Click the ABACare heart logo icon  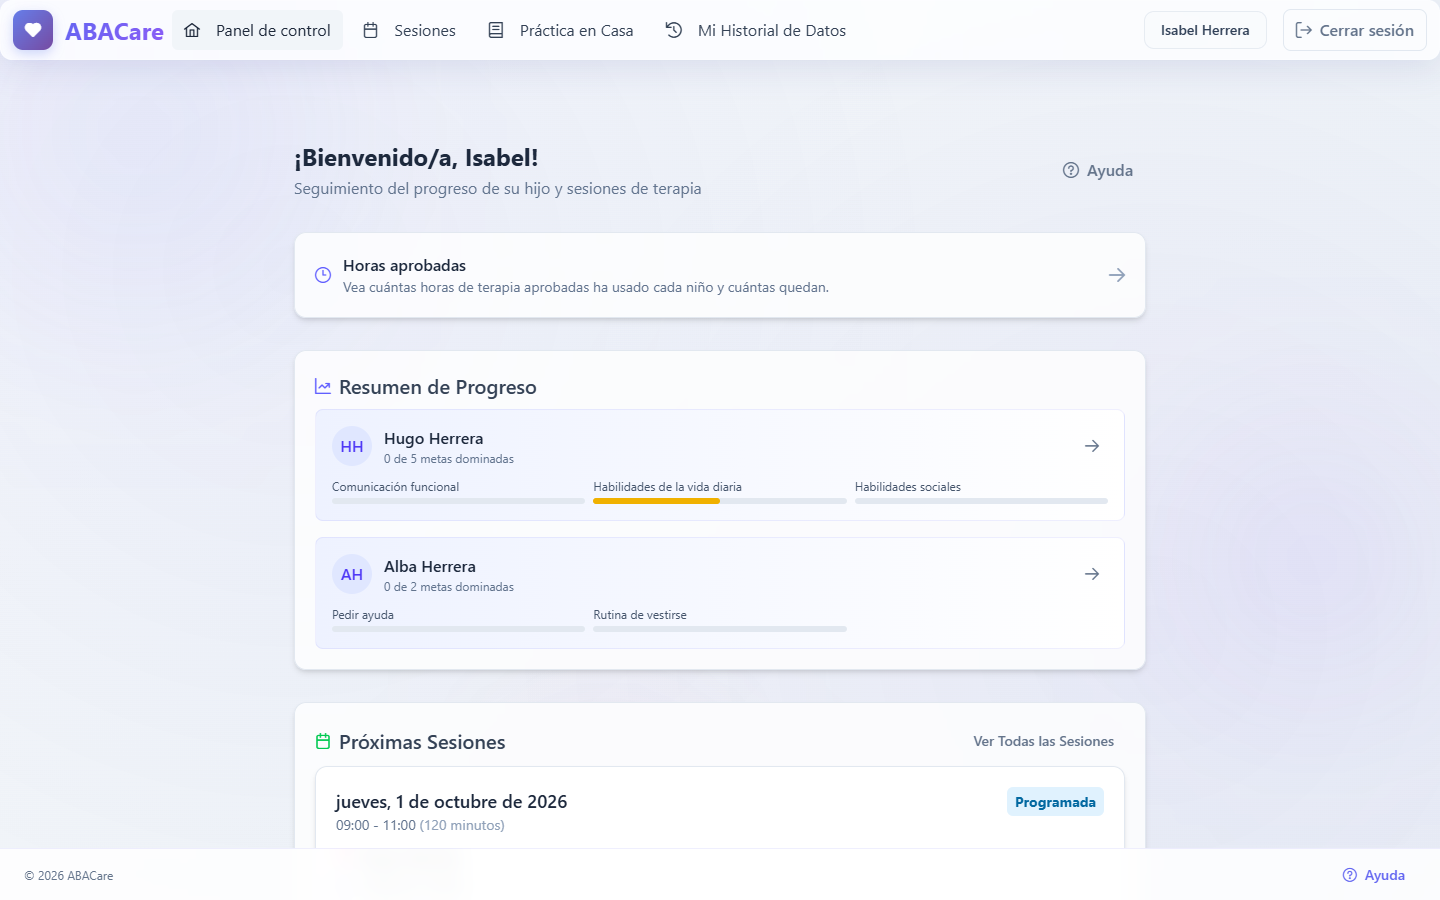pos(33,30)
